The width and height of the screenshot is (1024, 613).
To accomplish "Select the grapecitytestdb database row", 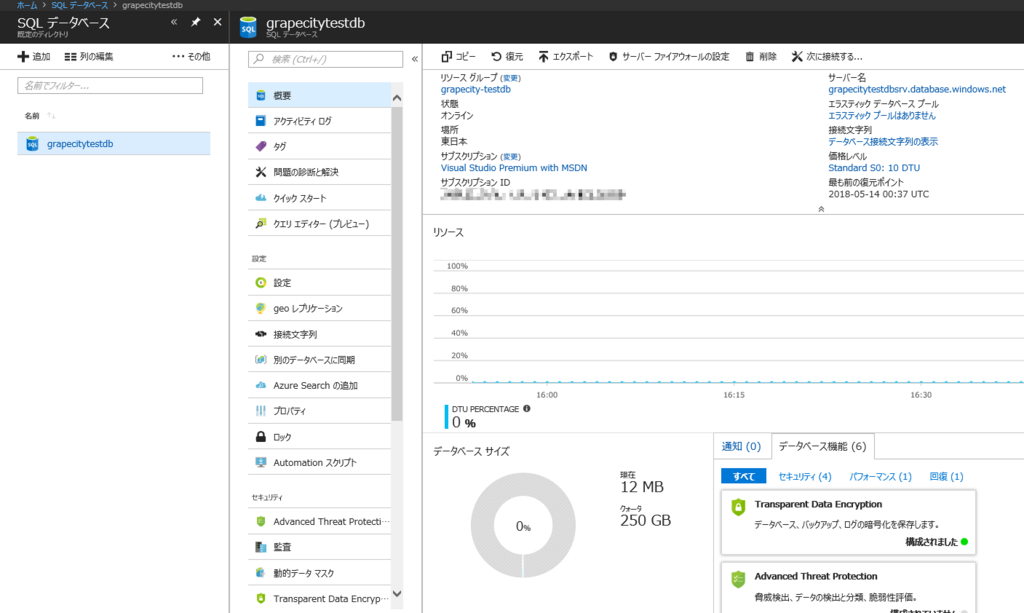I will pos(114,144).
